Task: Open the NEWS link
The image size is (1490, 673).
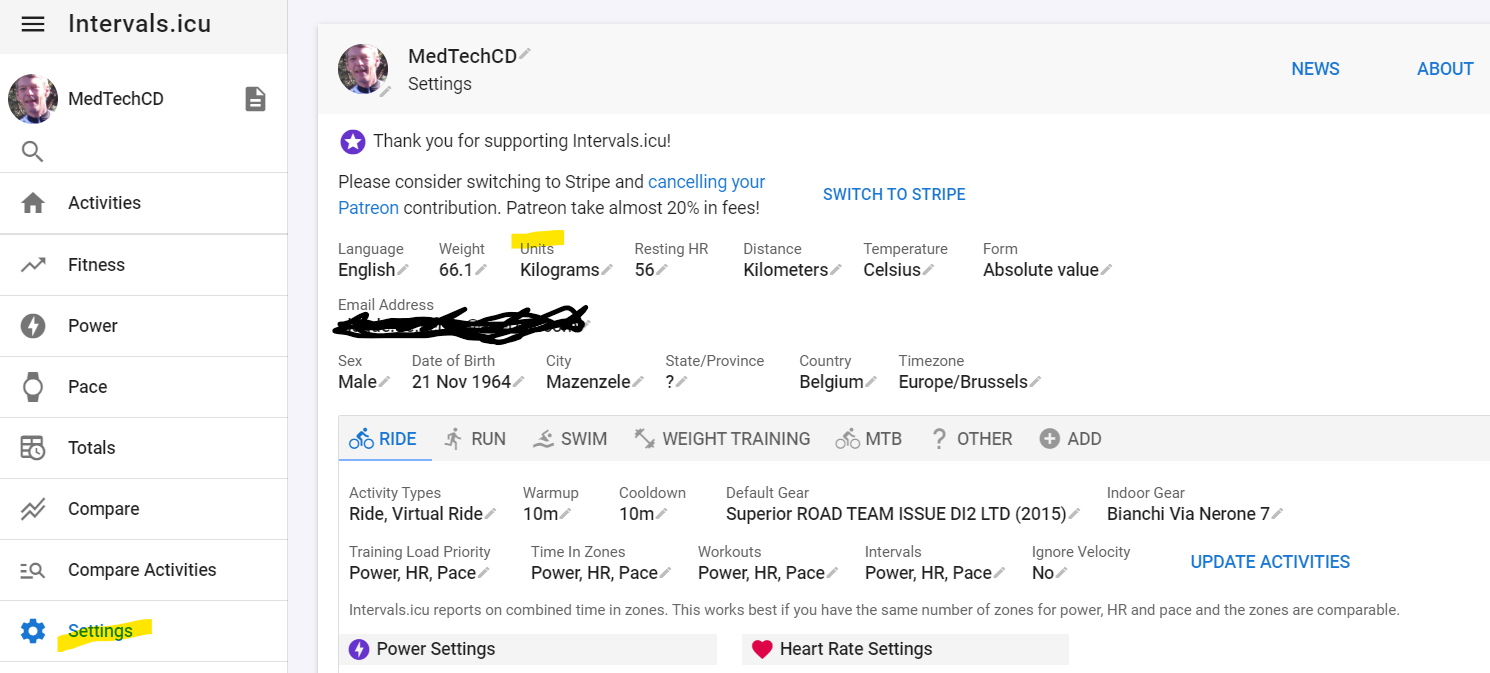Action: point(1315,69)
